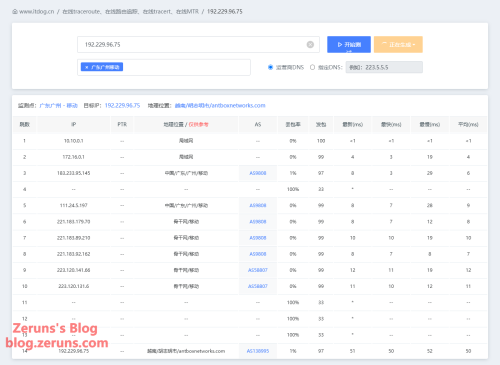Remove the selected node tag via its x

[x=87, y=67]
